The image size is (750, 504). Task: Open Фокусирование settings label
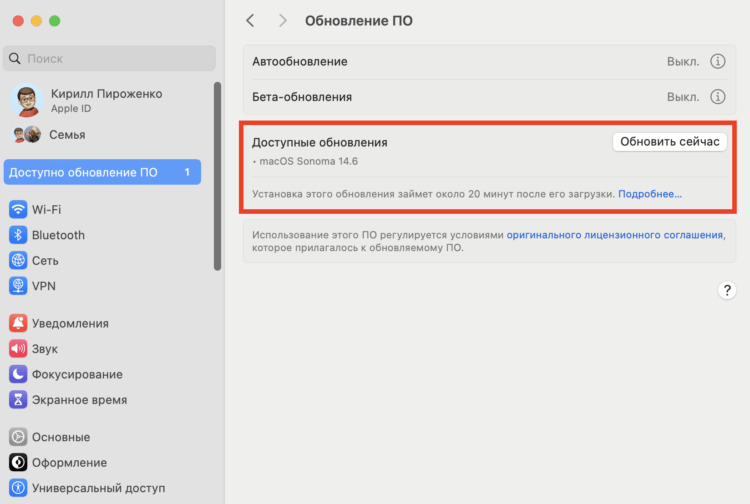tap(77, 374)
